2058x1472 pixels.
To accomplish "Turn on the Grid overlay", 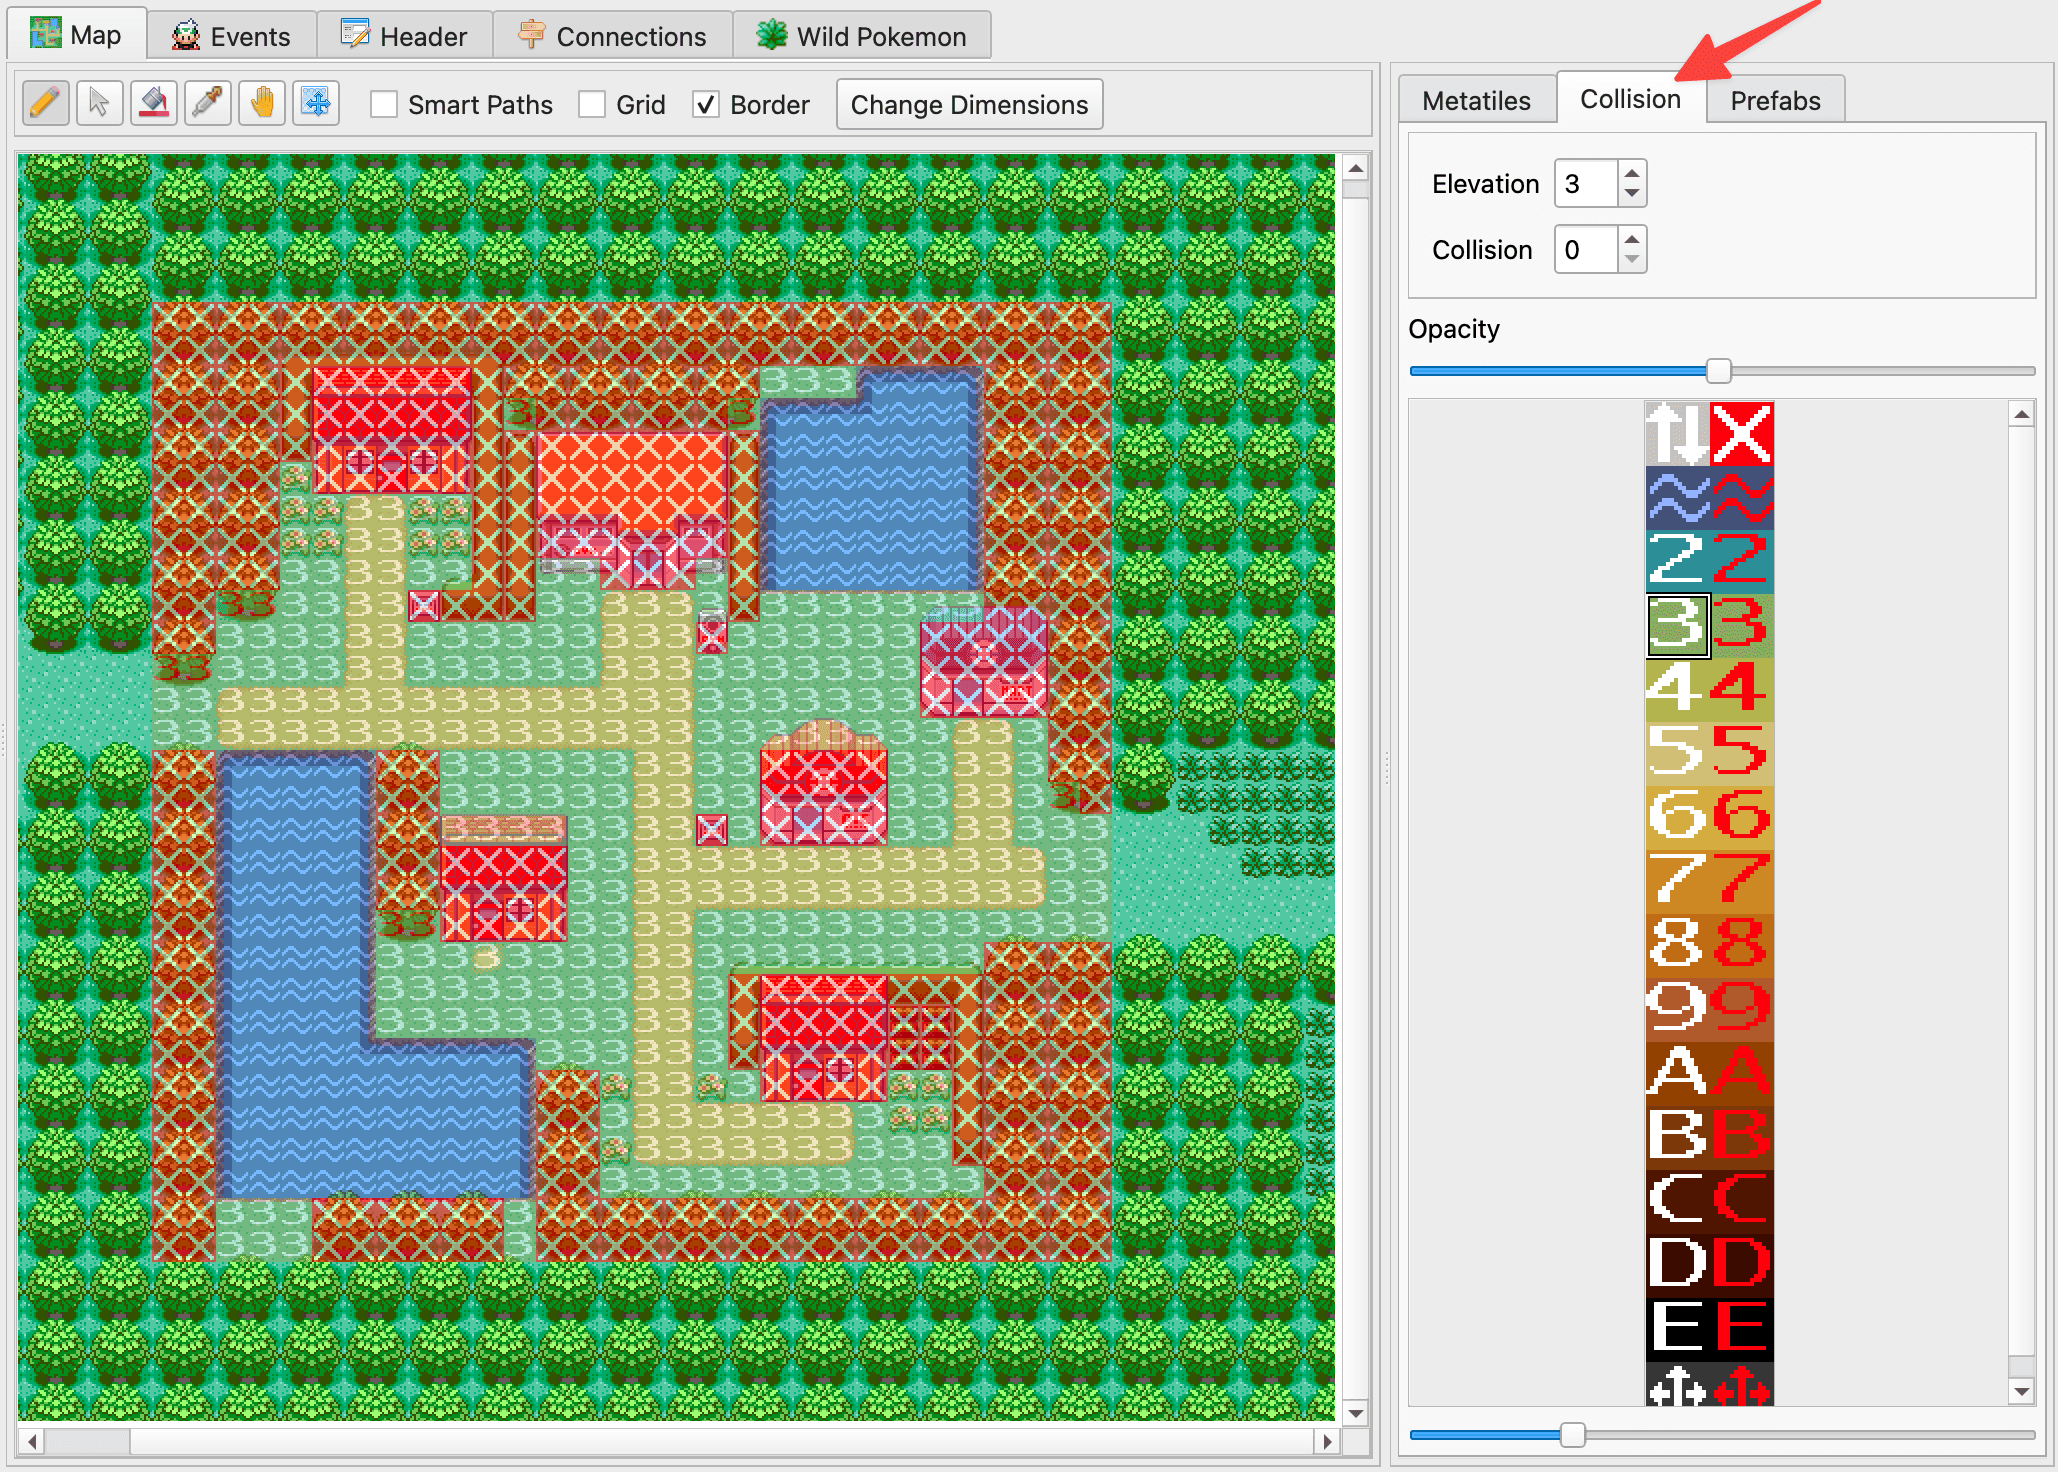I will [593, 103].
